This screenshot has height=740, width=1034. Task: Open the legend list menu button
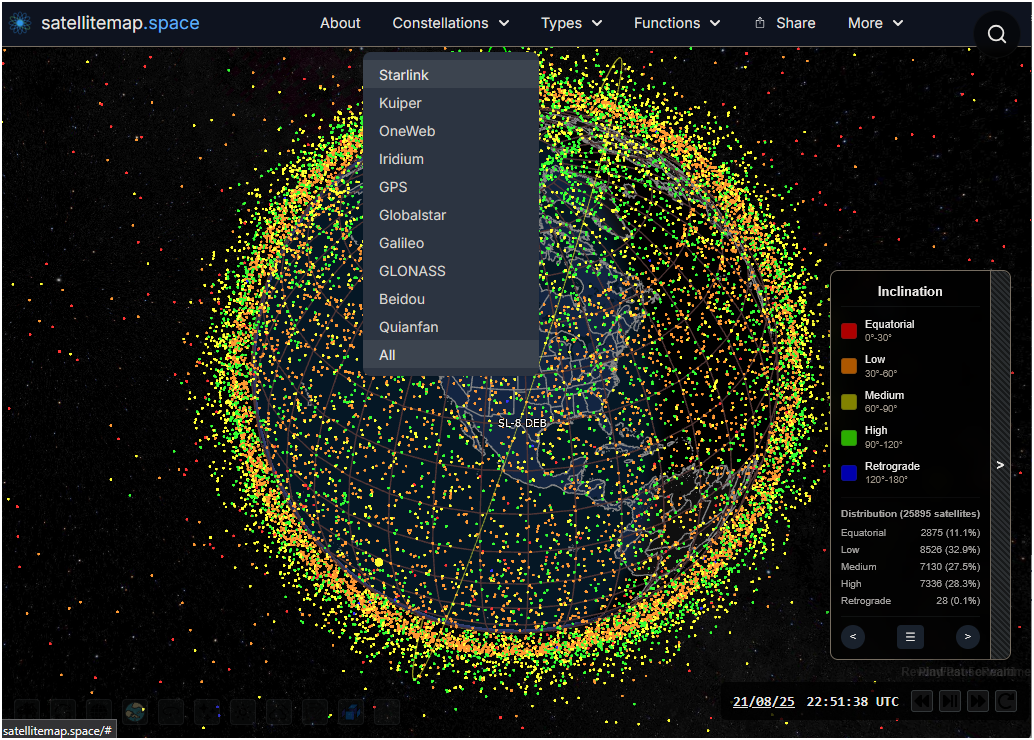[910, 636]
